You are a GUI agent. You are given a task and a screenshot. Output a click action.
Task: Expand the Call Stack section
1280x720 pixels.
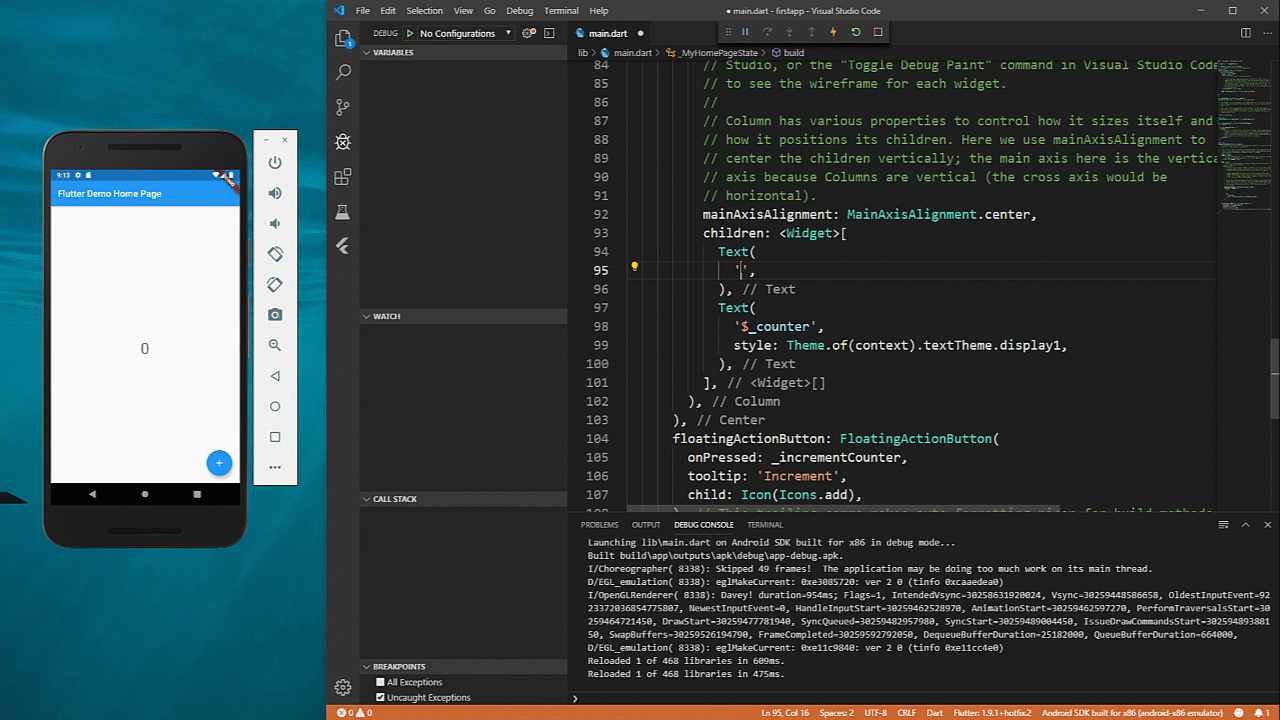[x=395, y=499]
